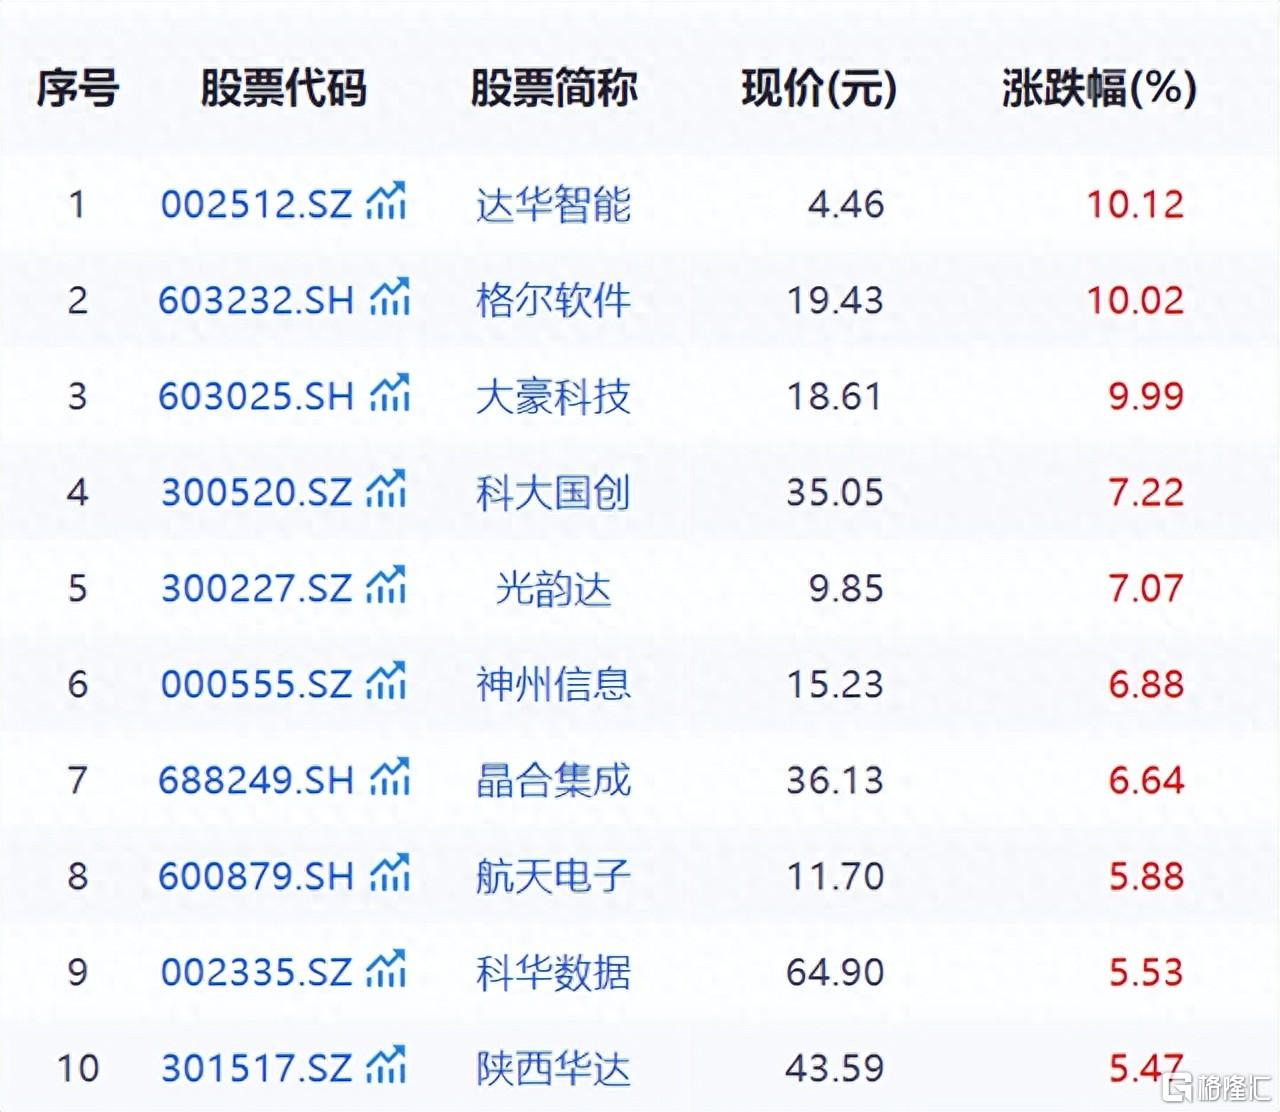Open chart icon beside 603025.SH

tap(390, 394)
